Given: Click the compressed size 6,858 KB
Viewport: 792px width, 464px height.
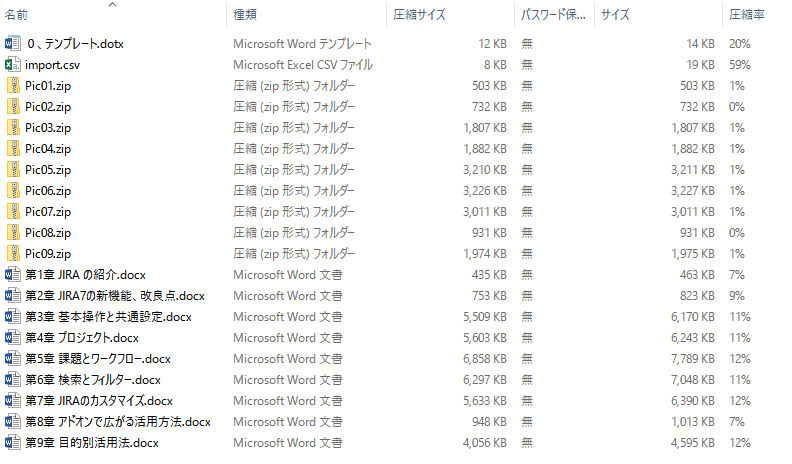Looking at the screenshot, I should (x=485, y=358).
